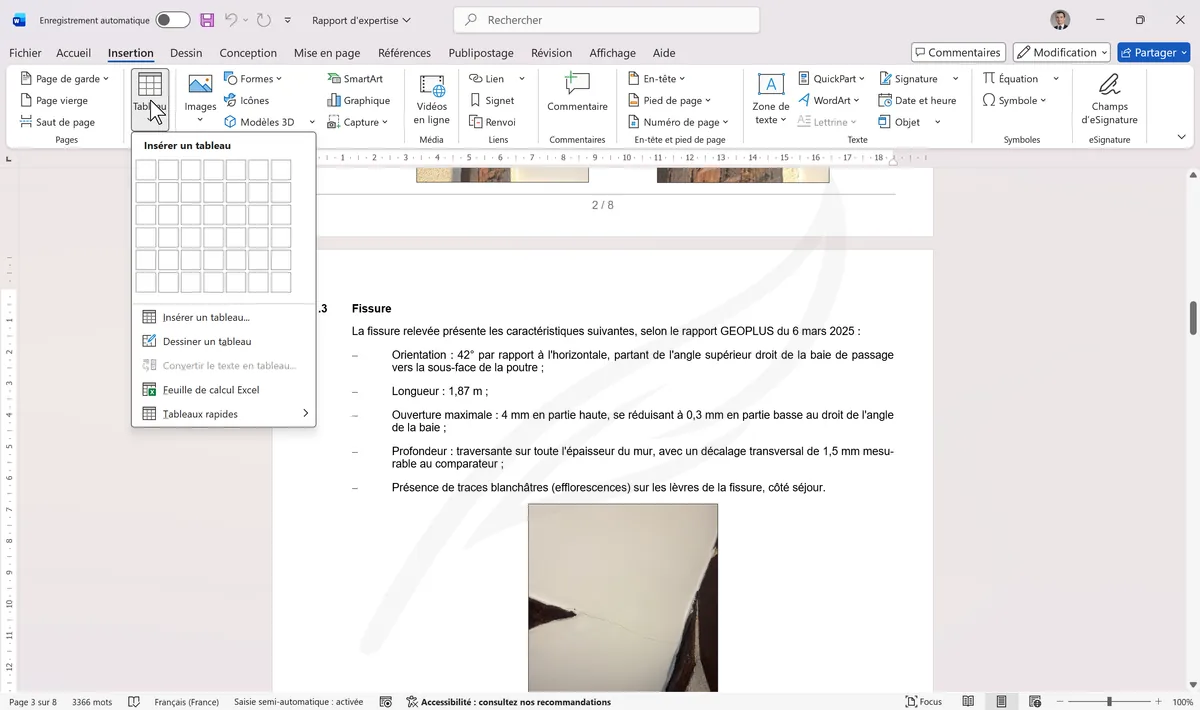Insert a Zone de texte
Image resolution: width=1200 pixels, height=710 pixels.
pyautogui.click(x=769, y=98)
